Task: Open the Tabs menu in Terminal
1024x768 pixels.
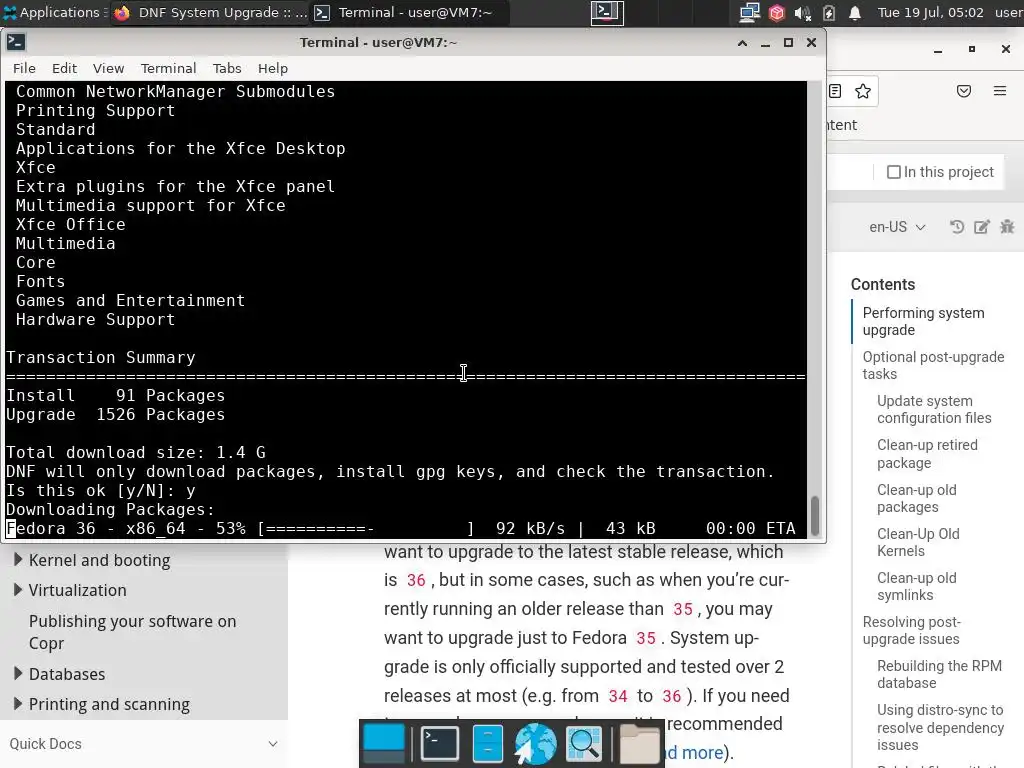Action: click(x=227, y=69)
